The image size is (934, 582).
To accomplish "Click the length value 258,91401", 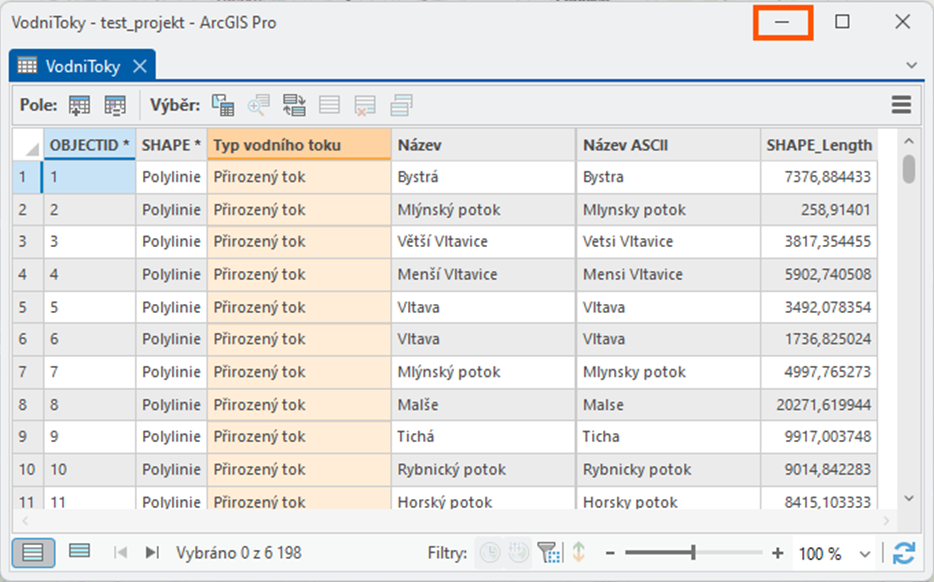I will pyautogui.click(x=819, y=210).
